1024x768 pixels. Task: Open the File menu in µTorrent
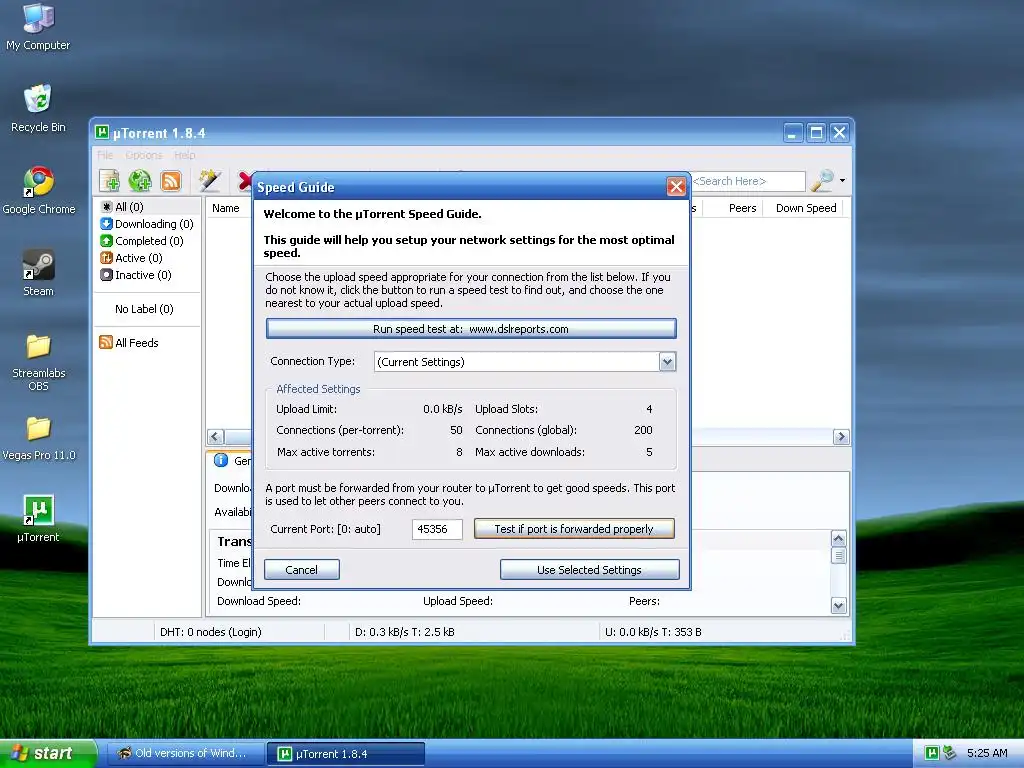[x=105, y=155]
